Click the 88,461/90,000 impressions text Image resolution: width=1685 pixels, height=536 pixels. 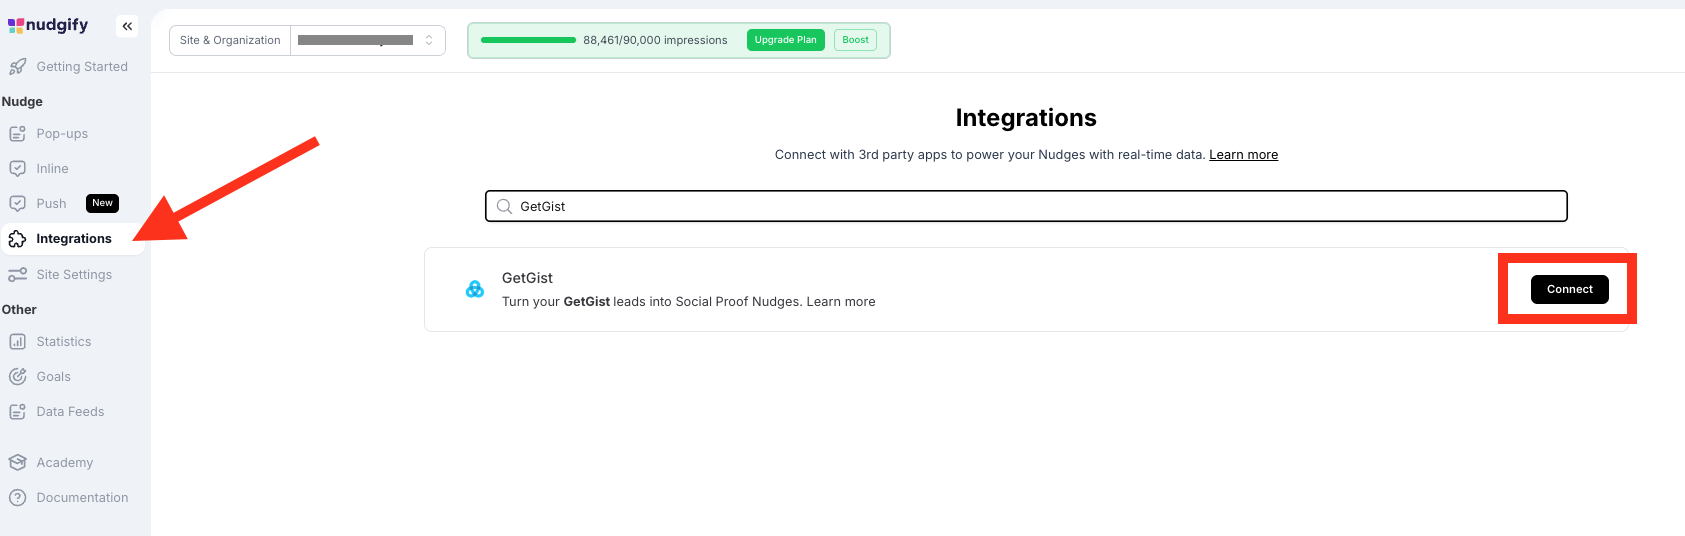coord(655,40)
